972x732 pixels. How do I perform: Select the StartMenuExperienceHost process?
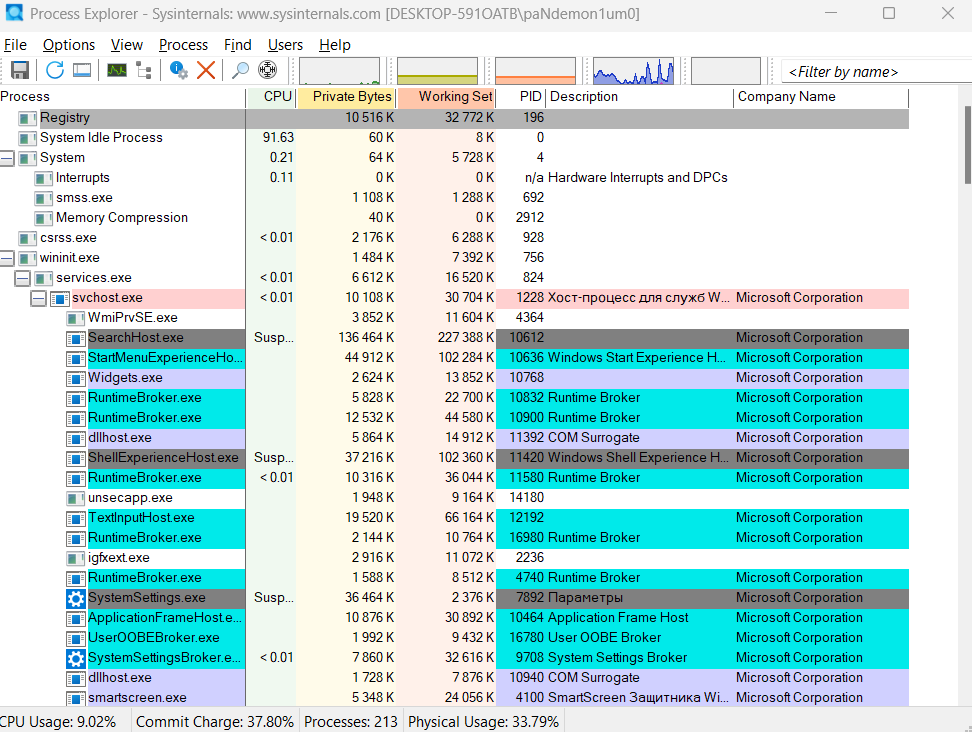point(454,358)
